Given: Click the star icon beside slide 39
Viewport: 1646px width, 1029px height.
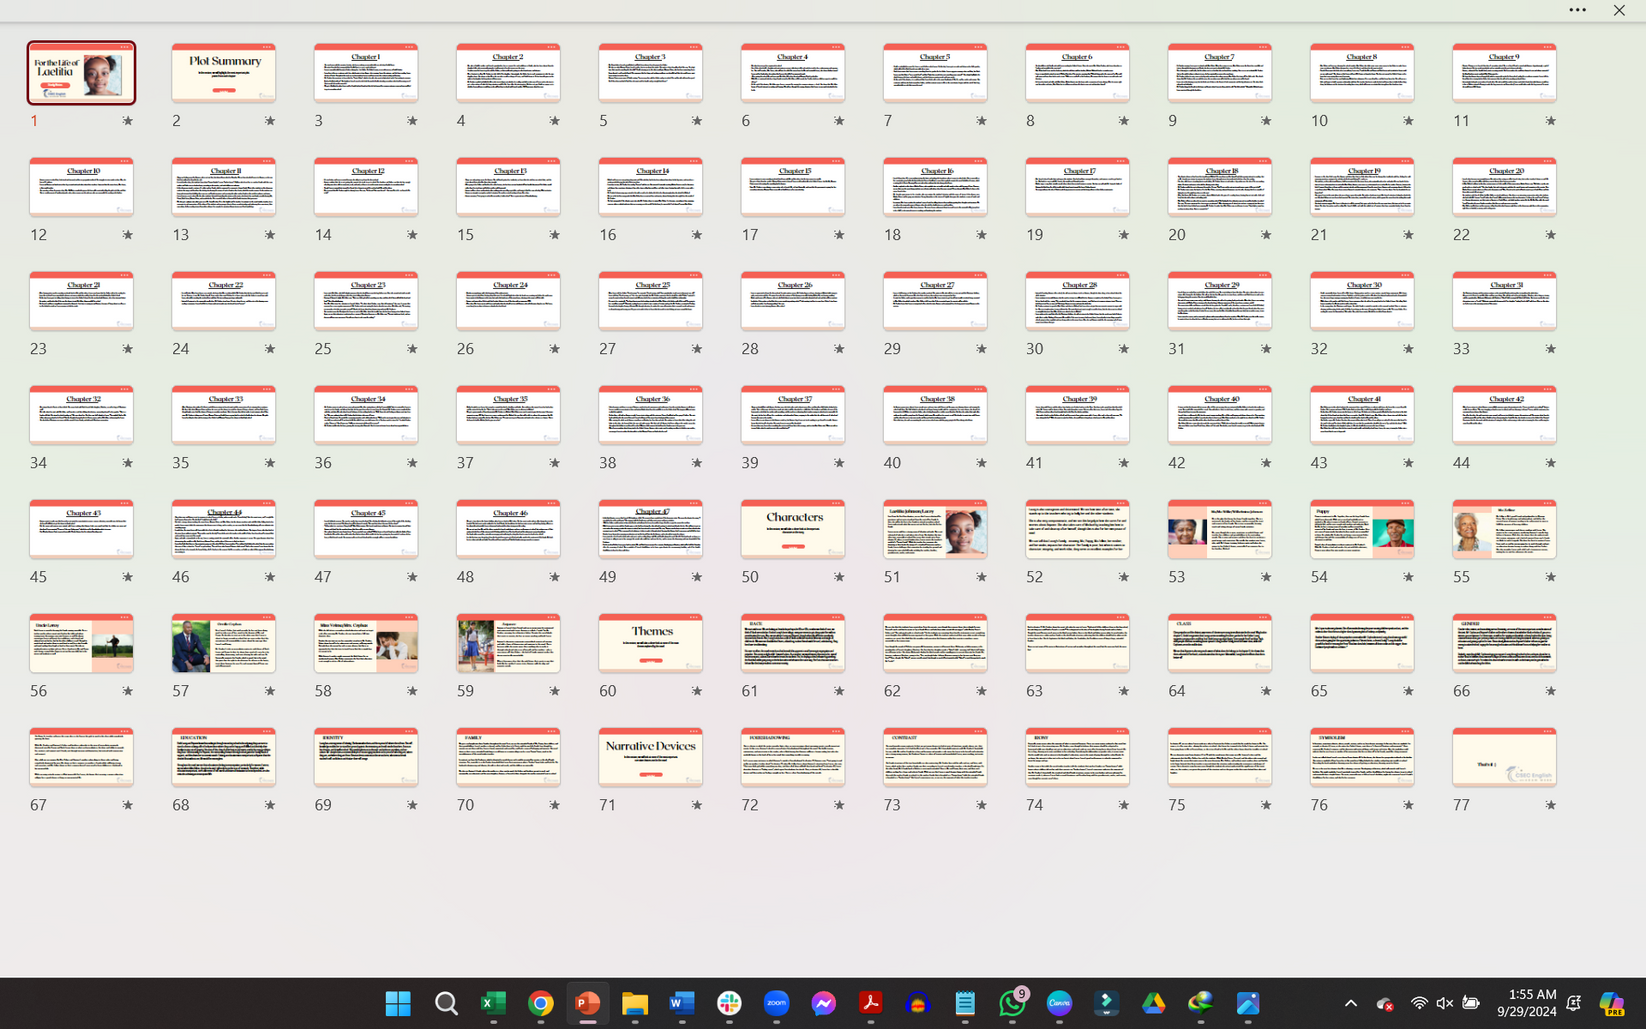Looking at the screenshot, I should pyautogui.click(x=839, y=463).
